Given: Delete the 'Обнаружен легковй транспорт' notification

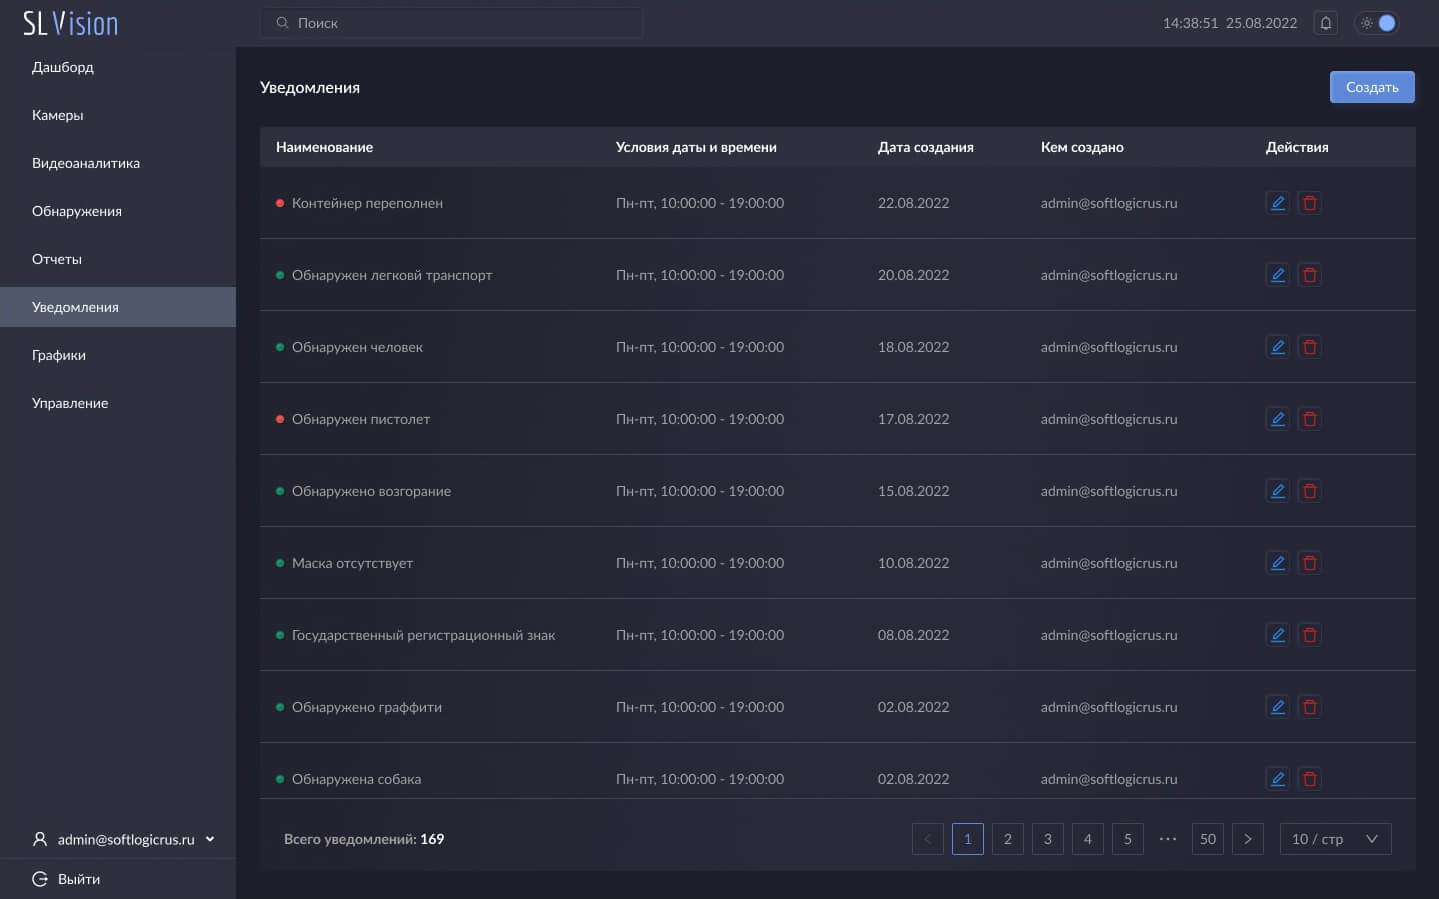Looking at the screenshot, I should (x=1309, y=275).
